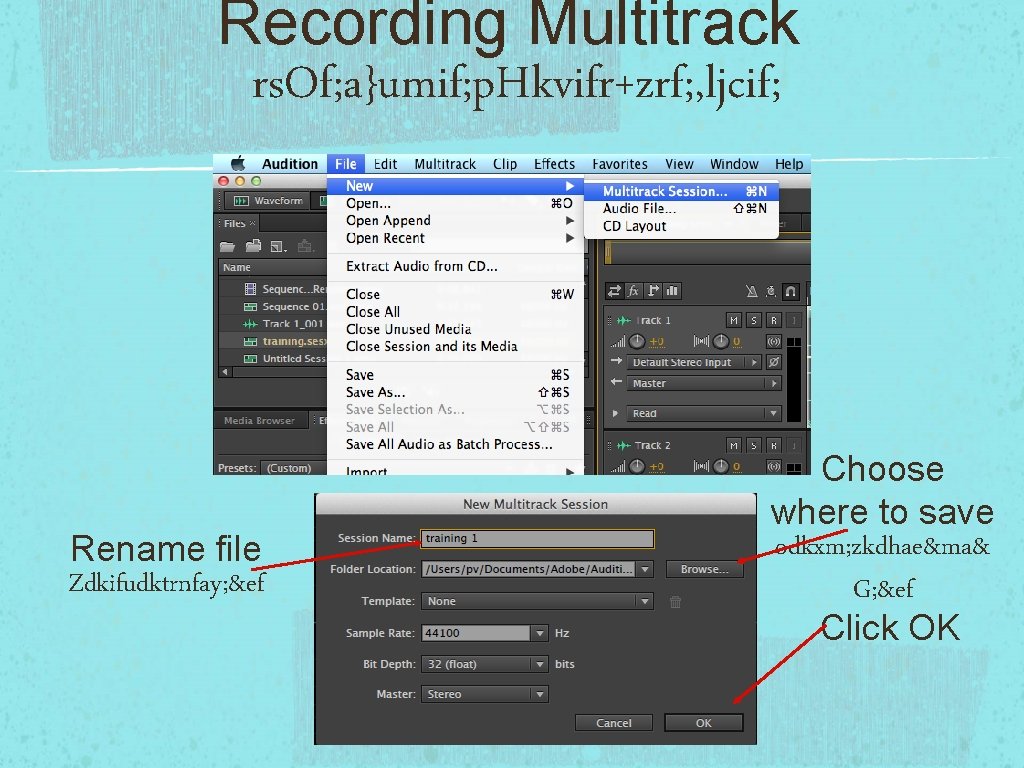Select Open… in File menu
The height and width of the screenshot is (768, 1024).
(x=455, y=203)
